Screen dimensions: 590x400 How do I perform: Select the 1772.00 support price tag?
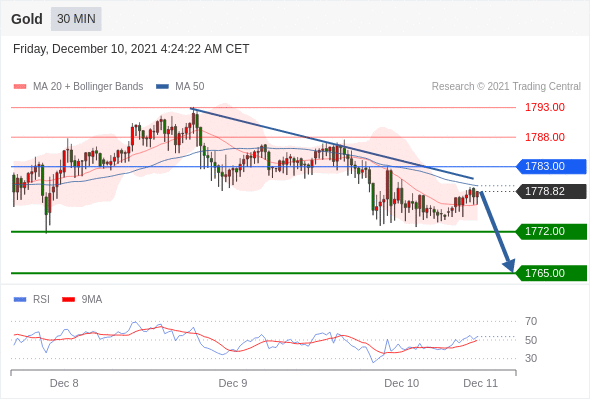(551, 231)
